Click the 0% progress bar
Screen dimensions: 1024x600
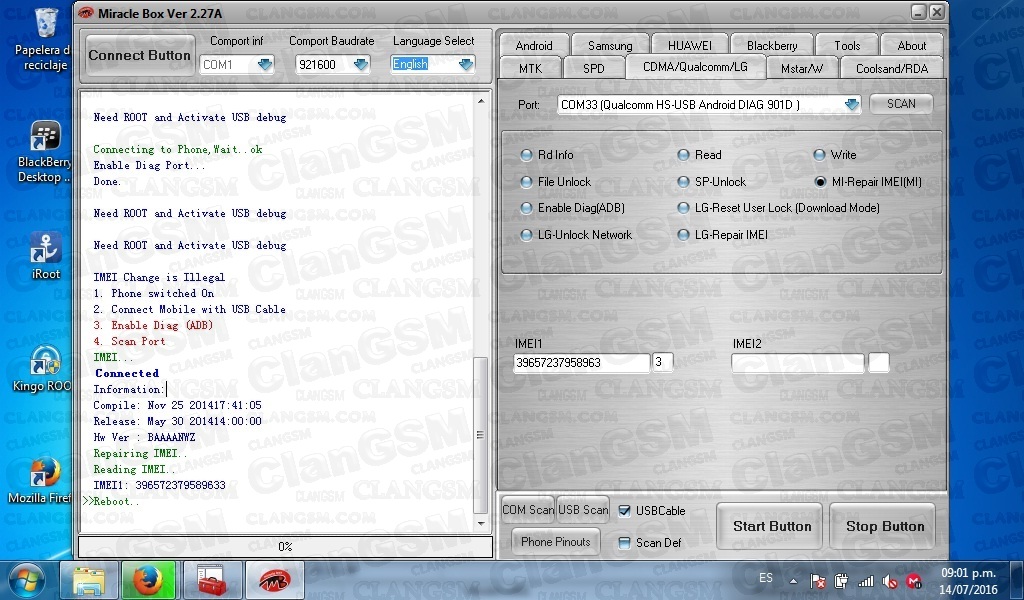(x=285, y=547)
